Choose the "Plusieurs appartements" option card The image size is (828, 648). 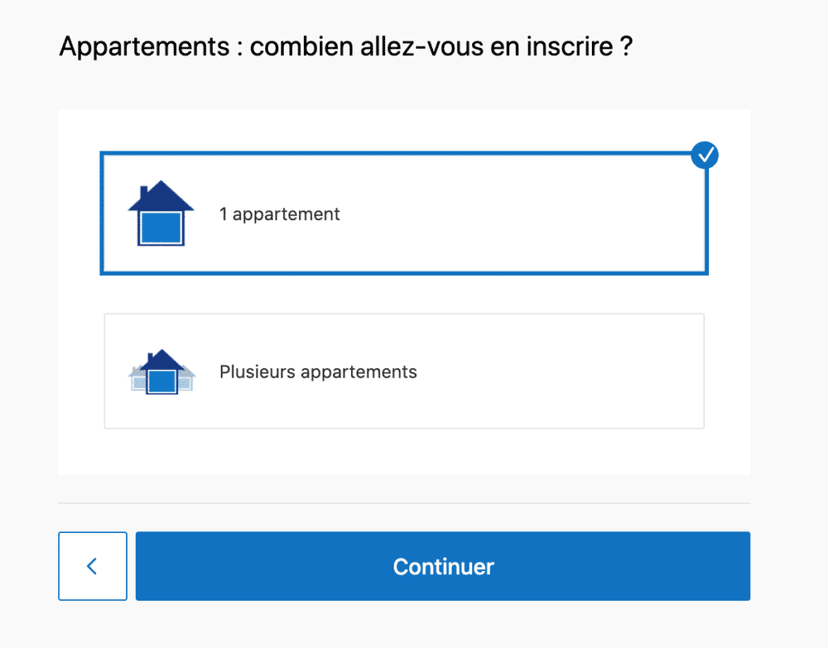click(x=404, y=371)
